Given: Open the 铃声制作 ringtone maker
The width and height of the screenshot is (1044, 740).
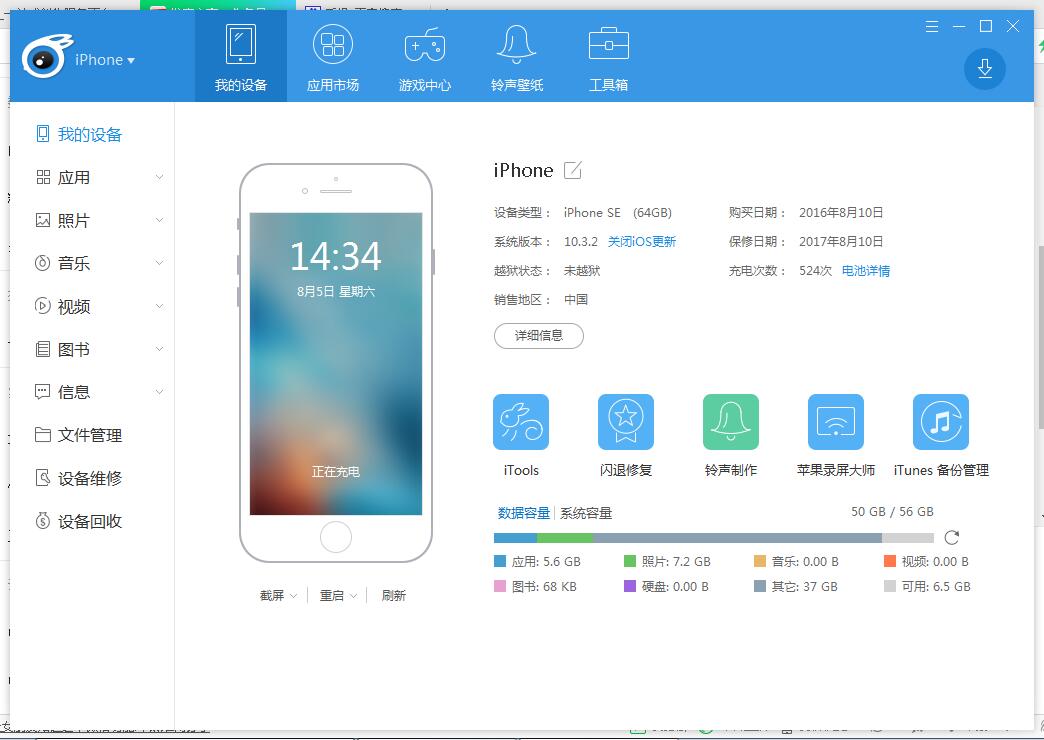Looking at the screenshot, I should [730, 420].
